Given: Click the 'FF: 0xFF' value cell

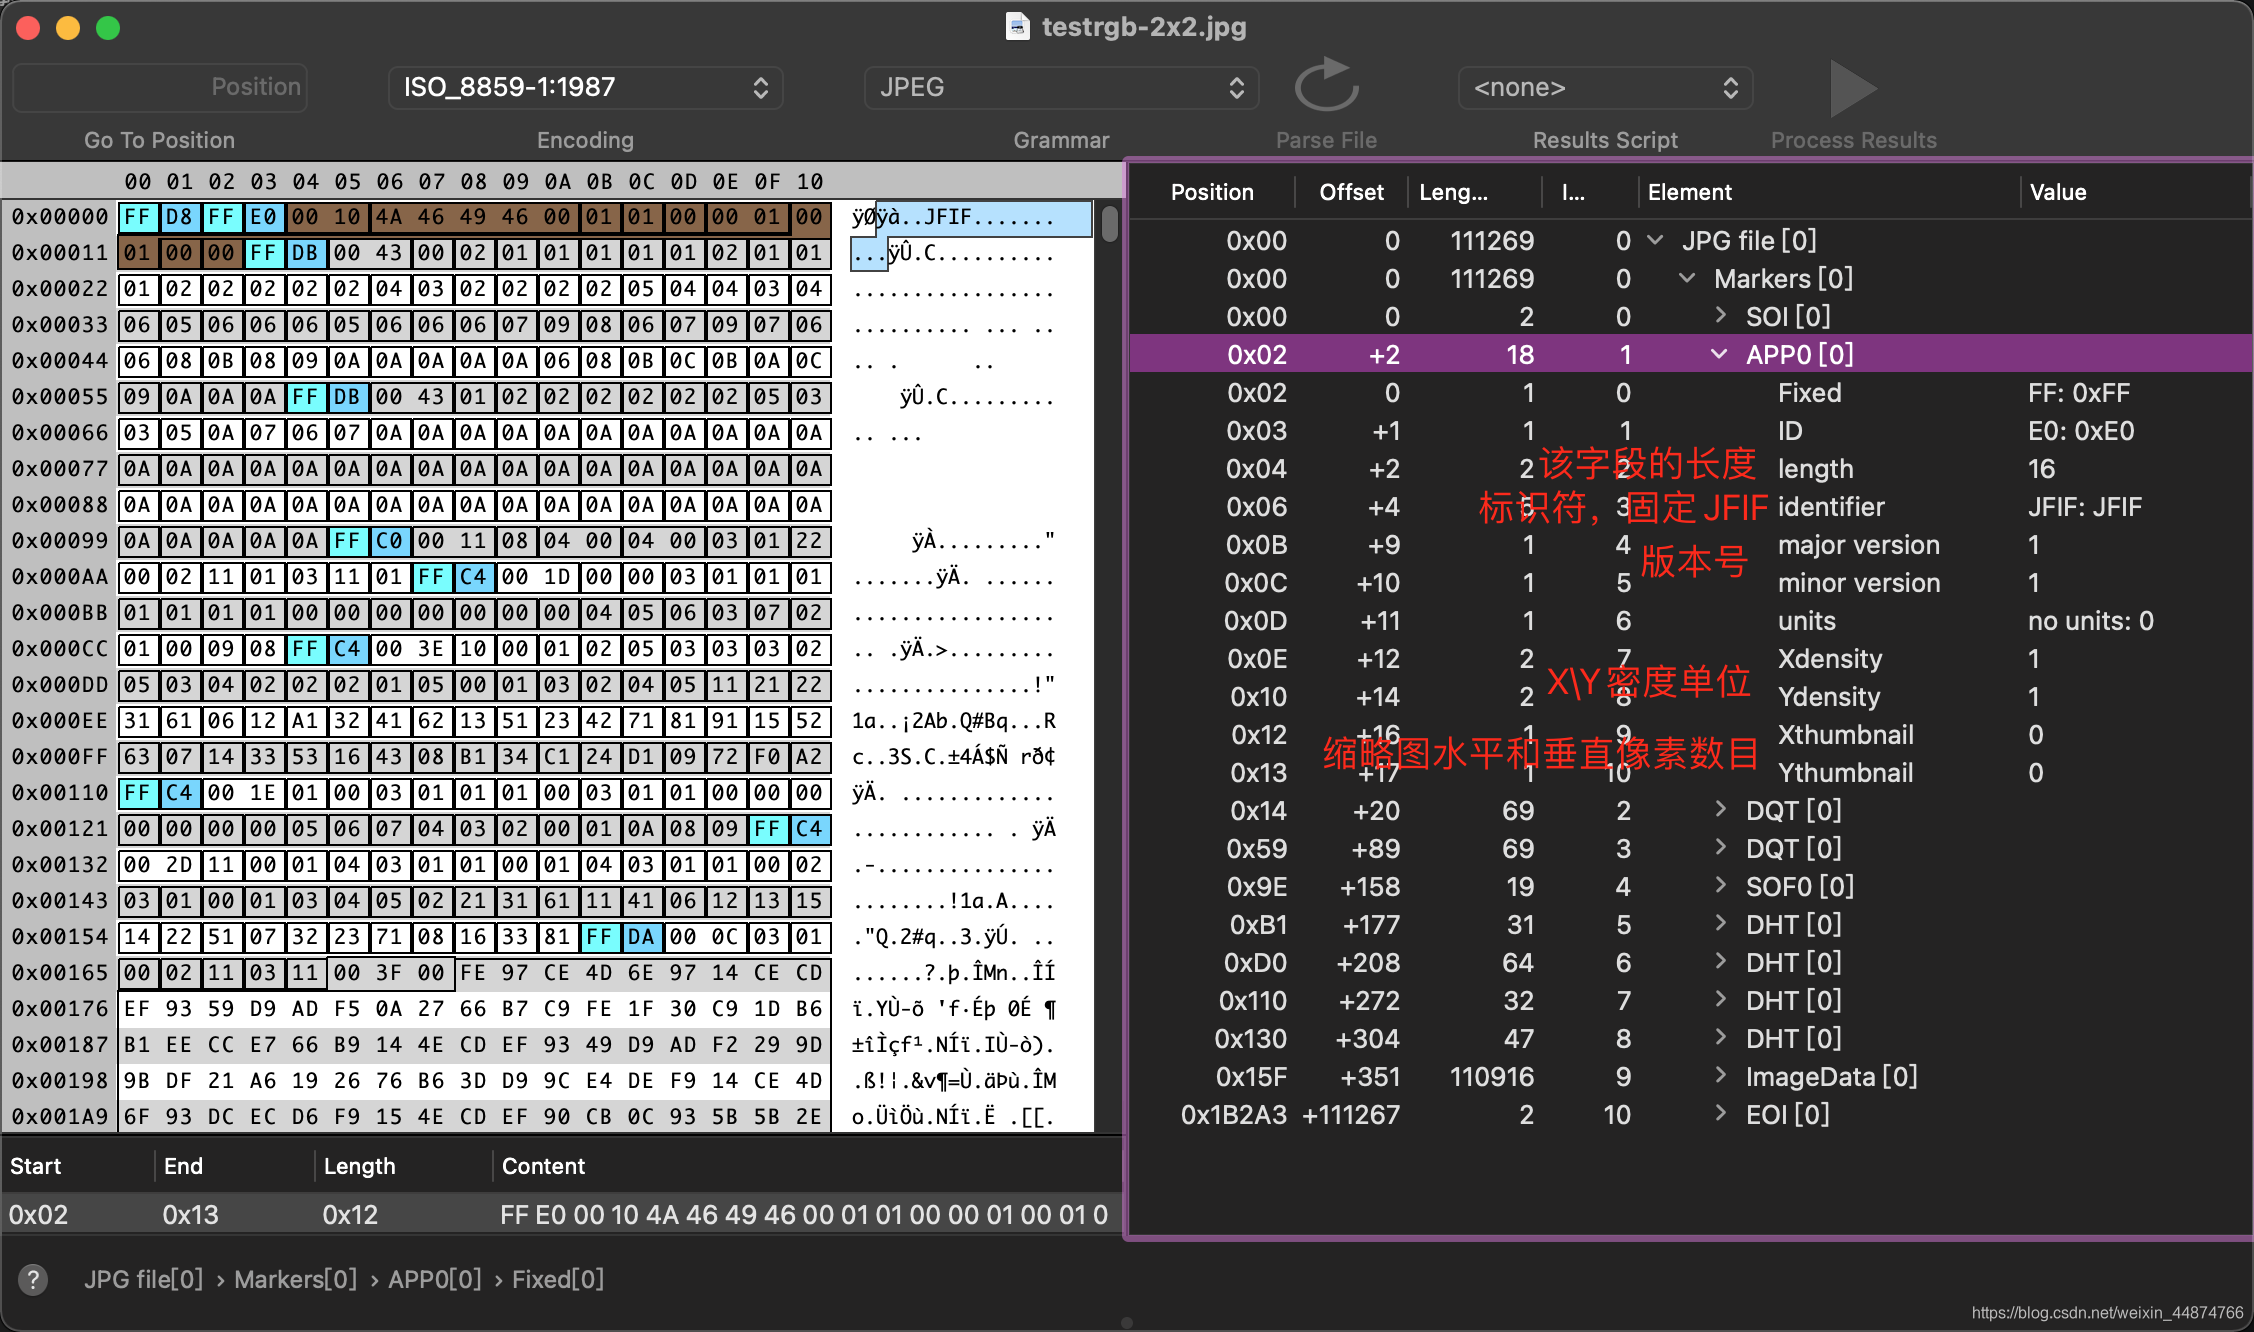Looking at the screenshot, I should pyautogui.click(x=2079, y=393).
